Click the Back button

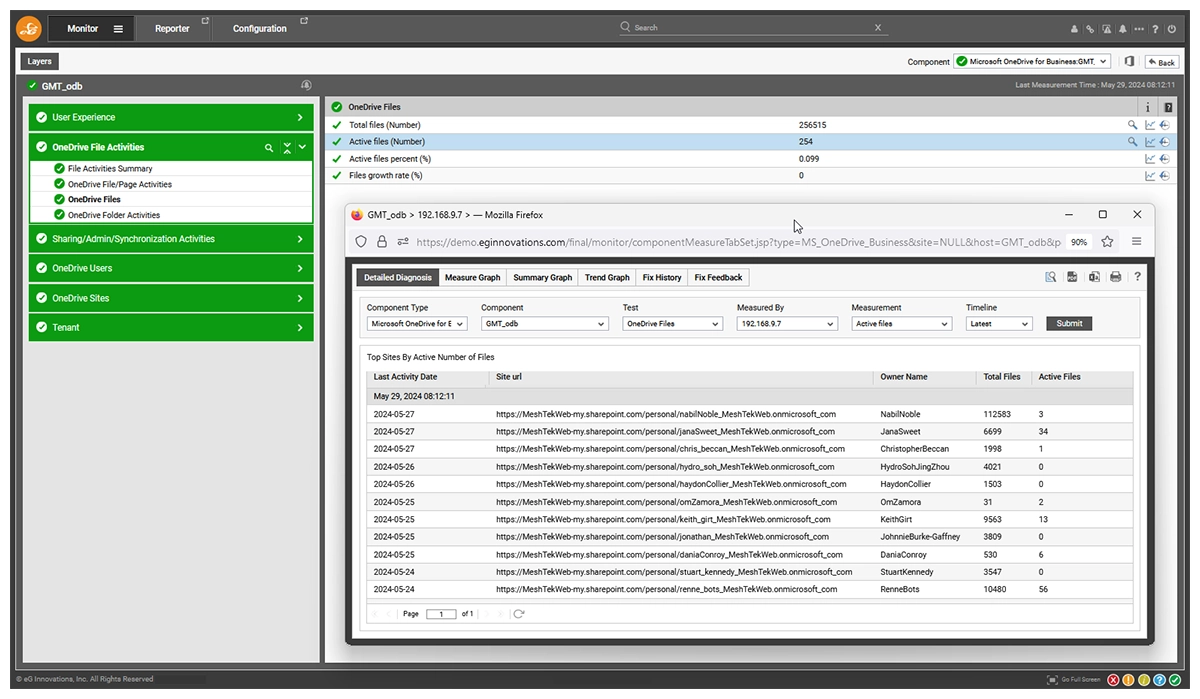coord(1161,62)
